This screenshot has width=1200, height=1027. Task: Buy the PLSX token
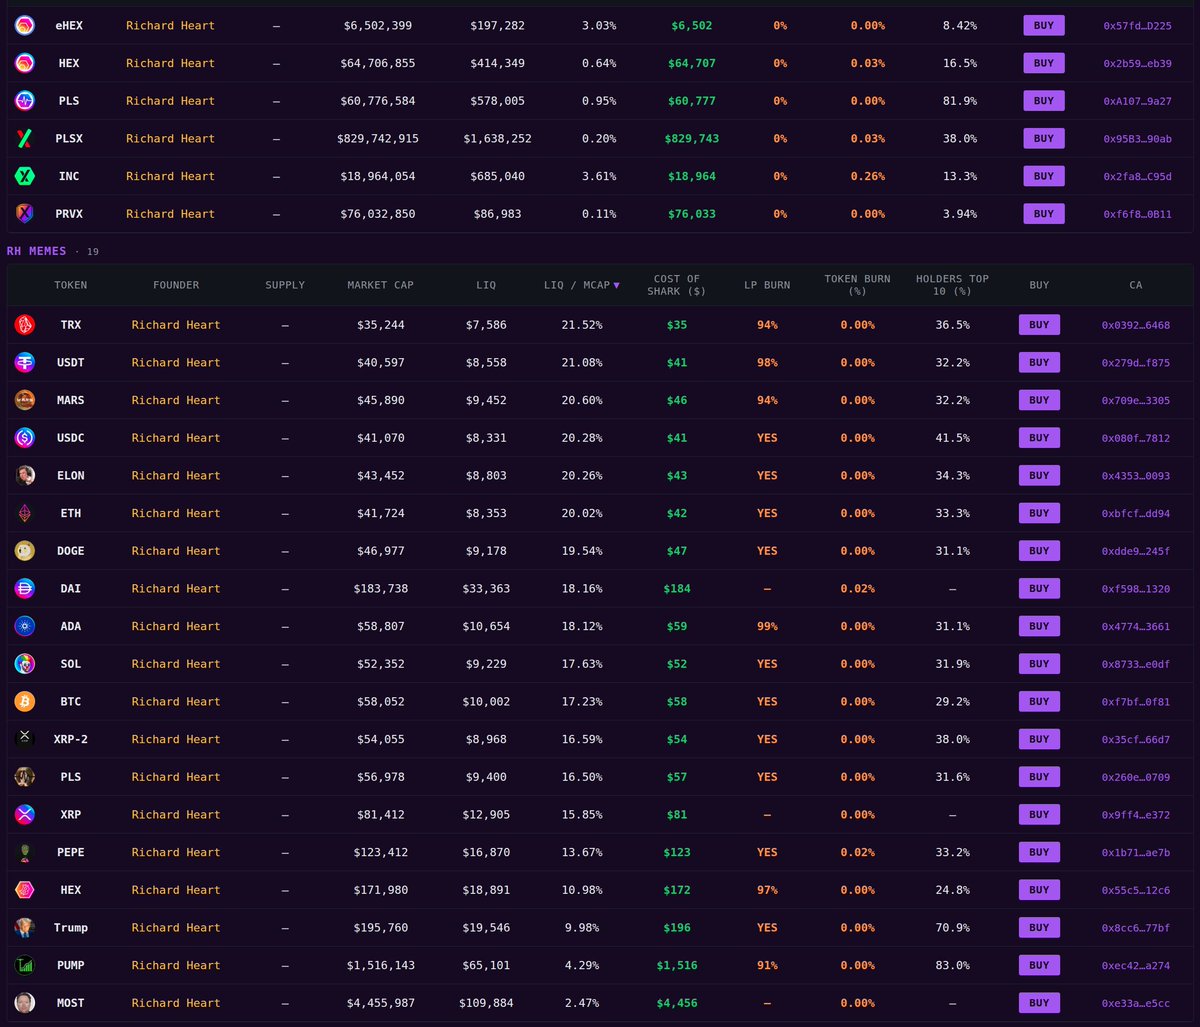(1043, 139)
